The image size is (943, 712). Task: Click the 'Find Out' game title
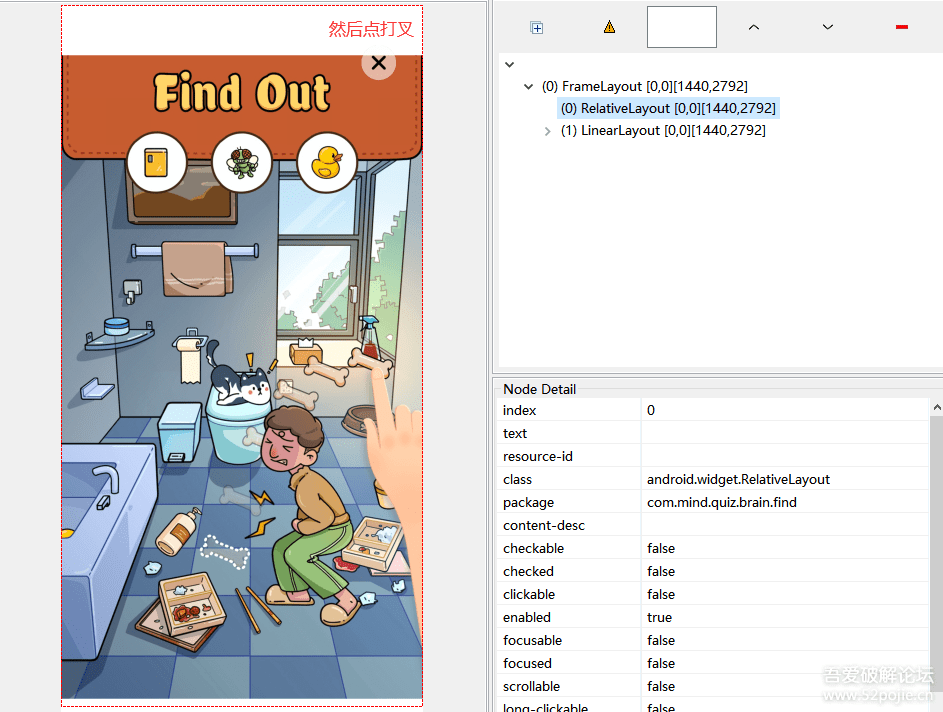(241, 93)
